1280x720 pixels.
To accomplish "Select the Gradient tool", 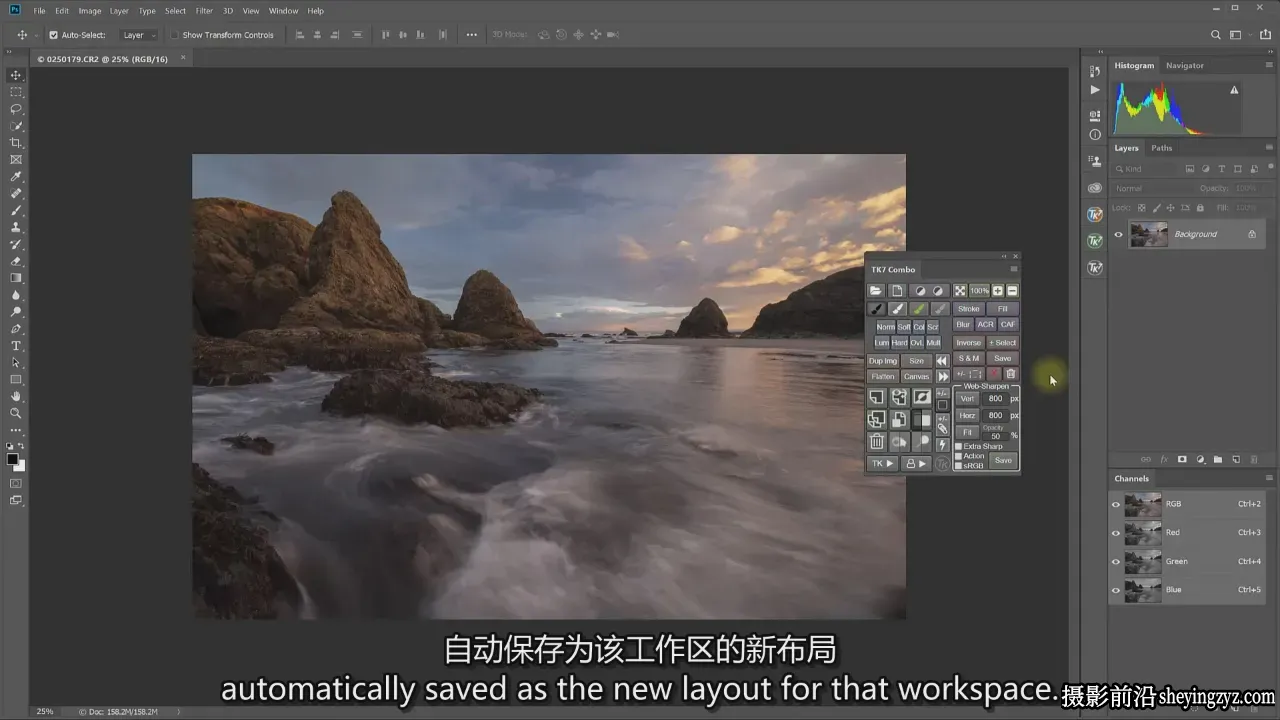I will pos(16,278).
